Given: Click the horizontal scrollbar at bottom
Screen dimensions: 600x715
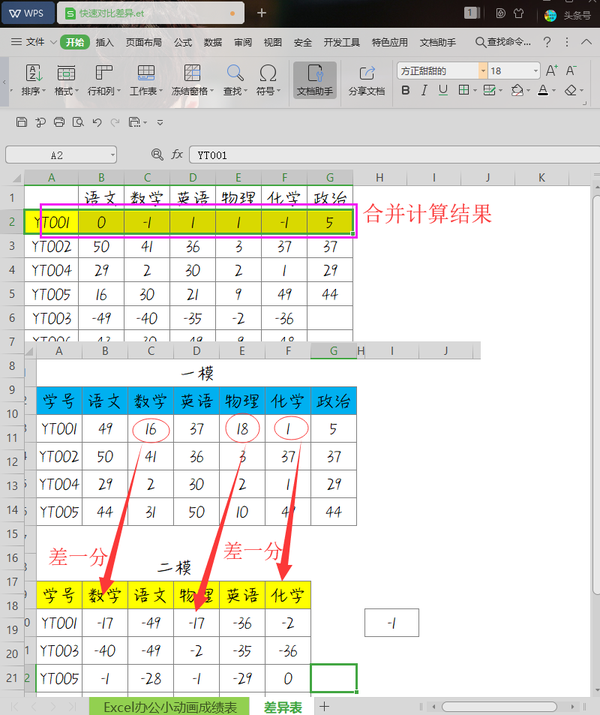Looking at the screenshot, I should (x=500, y=707).
